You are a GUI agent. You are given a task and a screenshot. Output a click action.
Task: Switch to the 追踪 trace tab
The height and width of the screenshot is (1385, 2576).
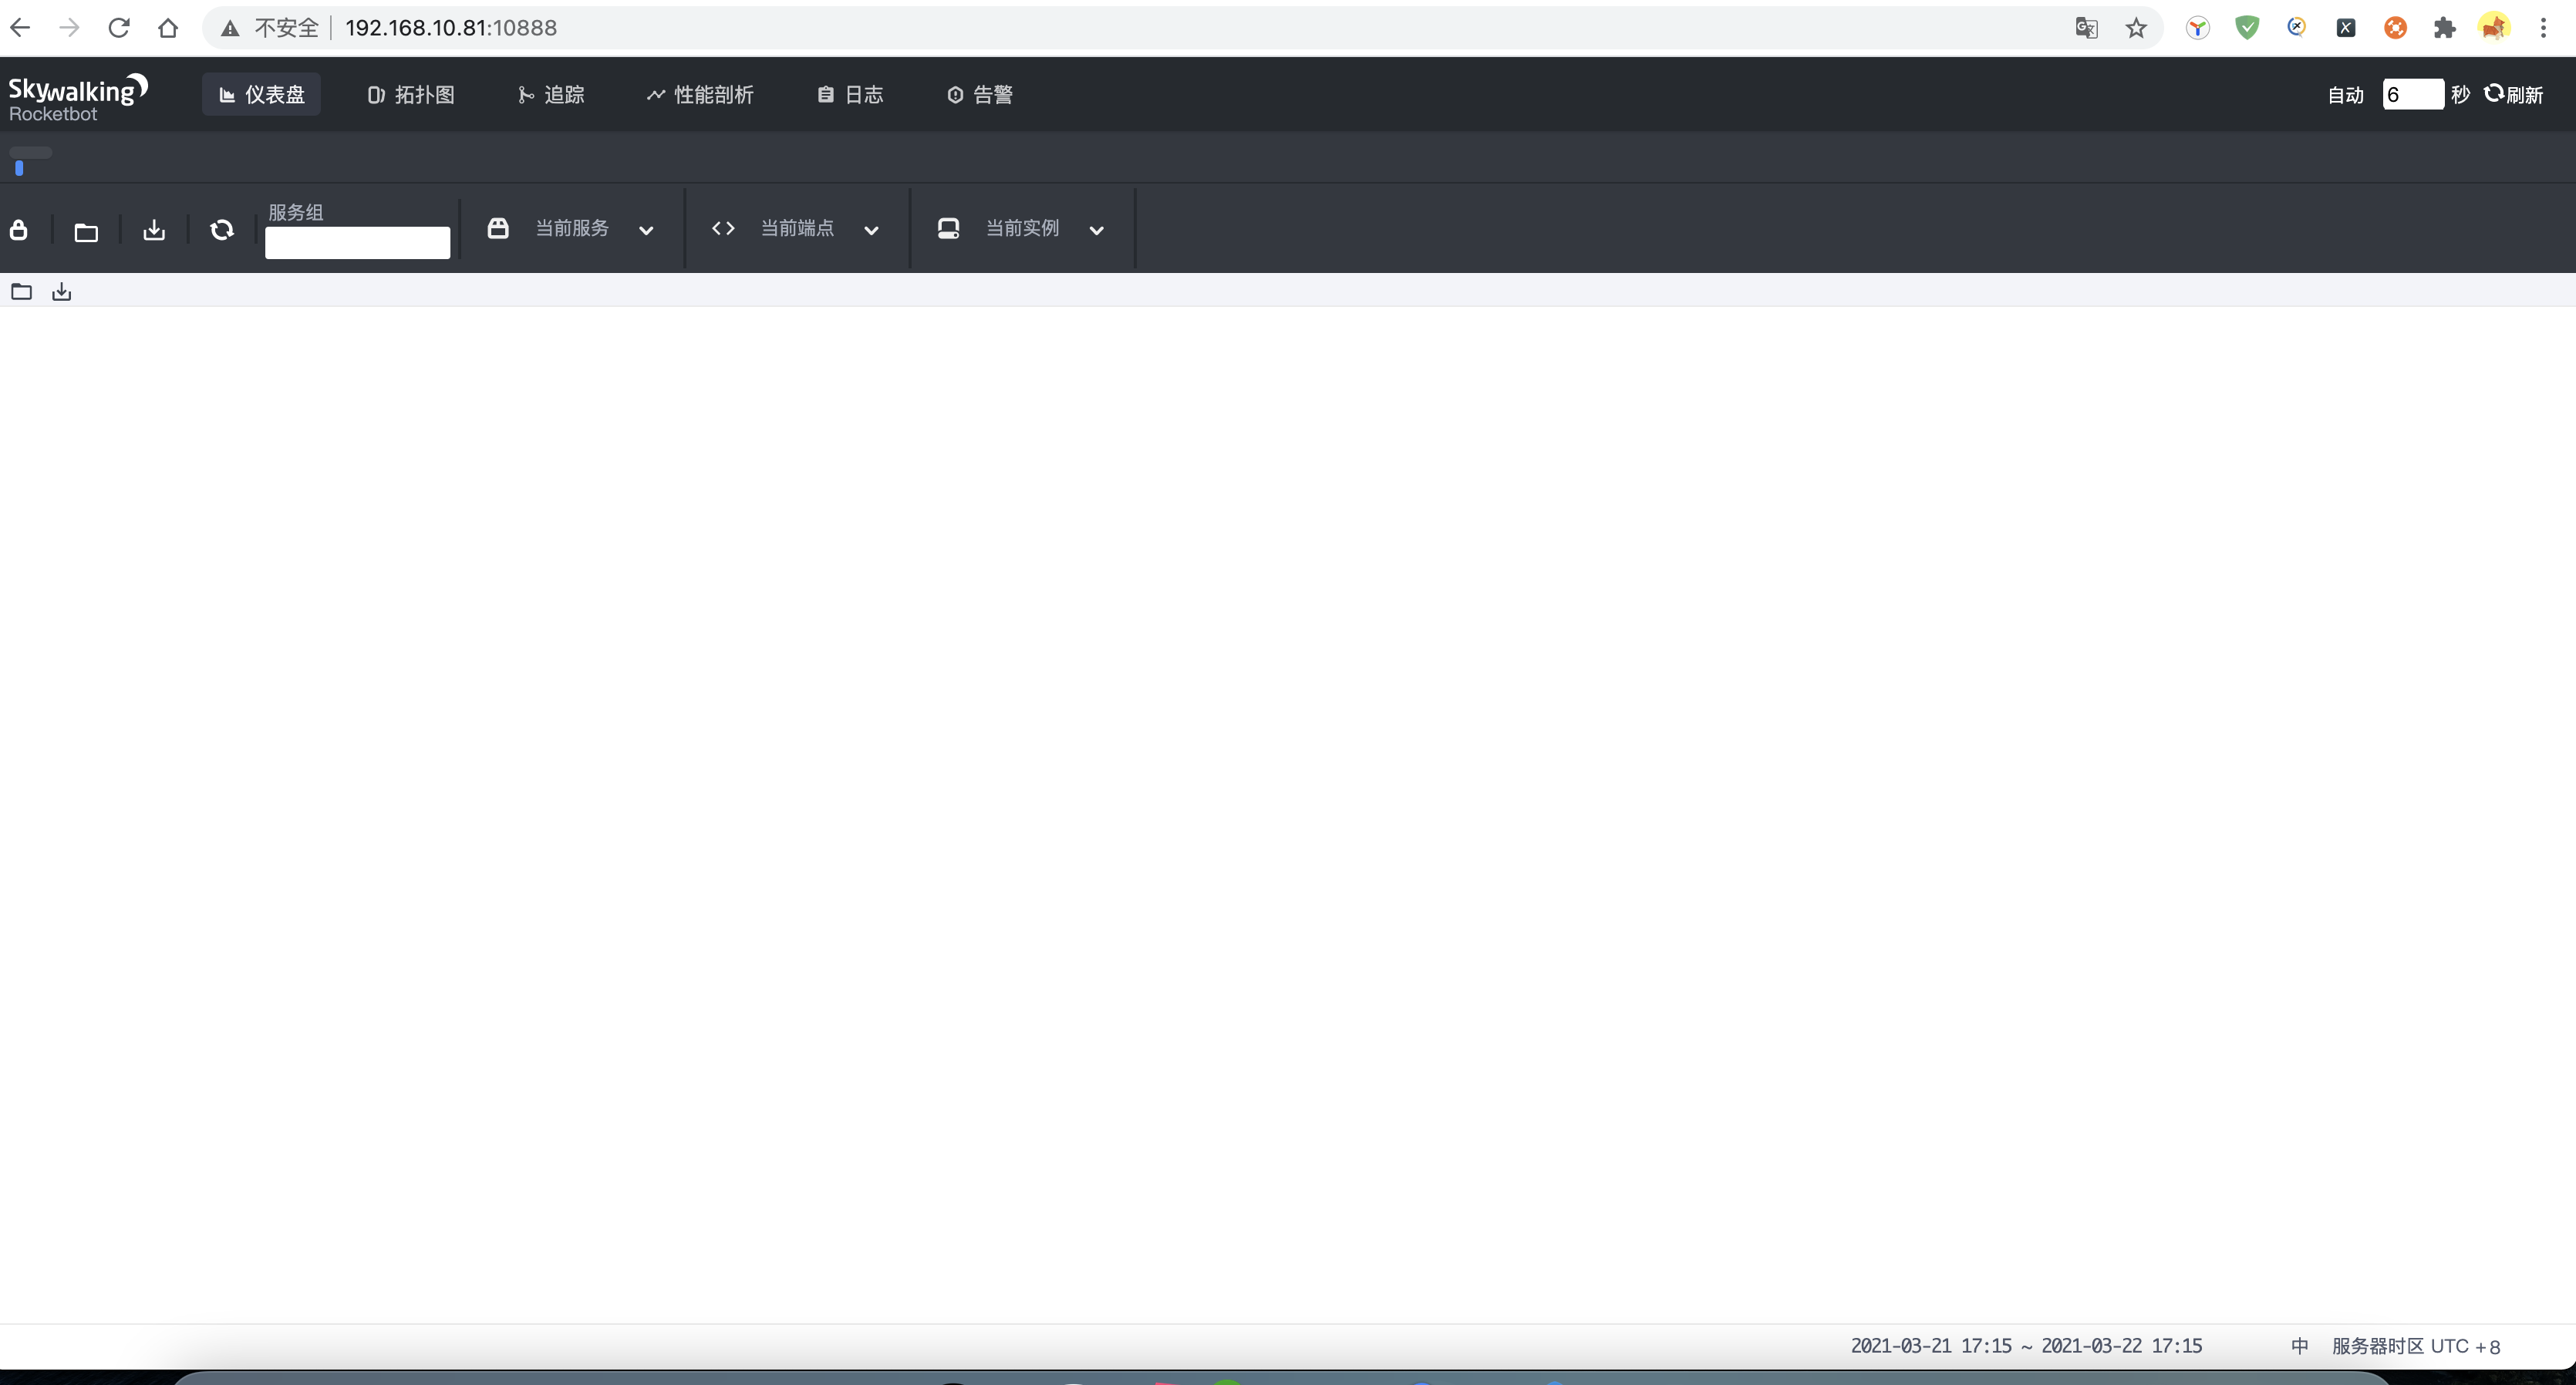551,95
